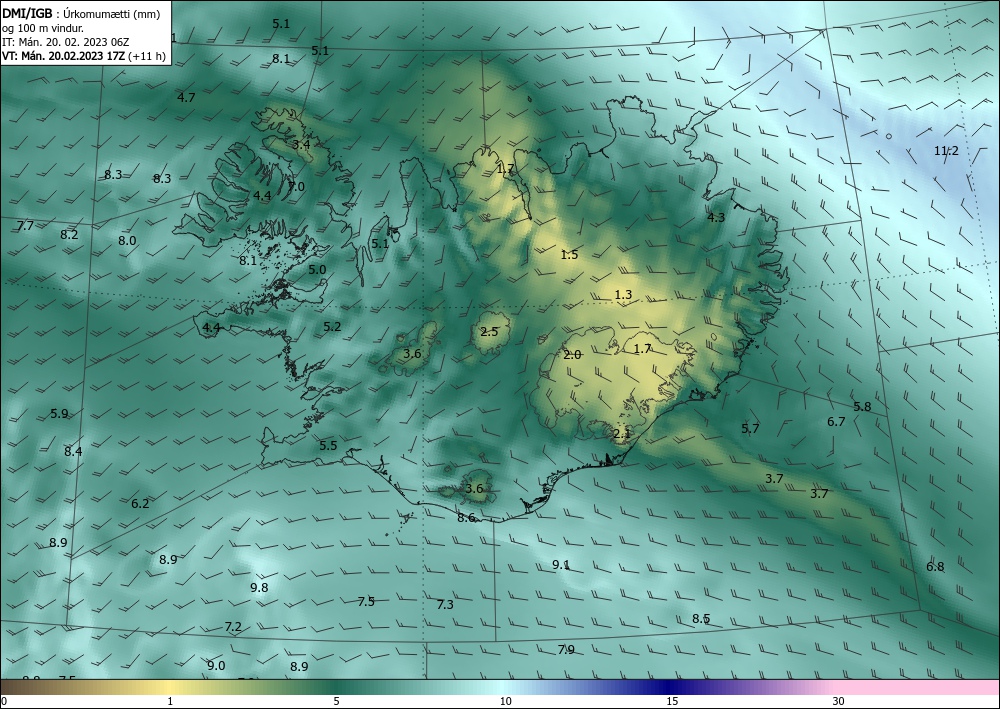The height and width of the screenshot is (709, 1000).
Task: Click the 6.8 map value
Action: coord(935,567)
